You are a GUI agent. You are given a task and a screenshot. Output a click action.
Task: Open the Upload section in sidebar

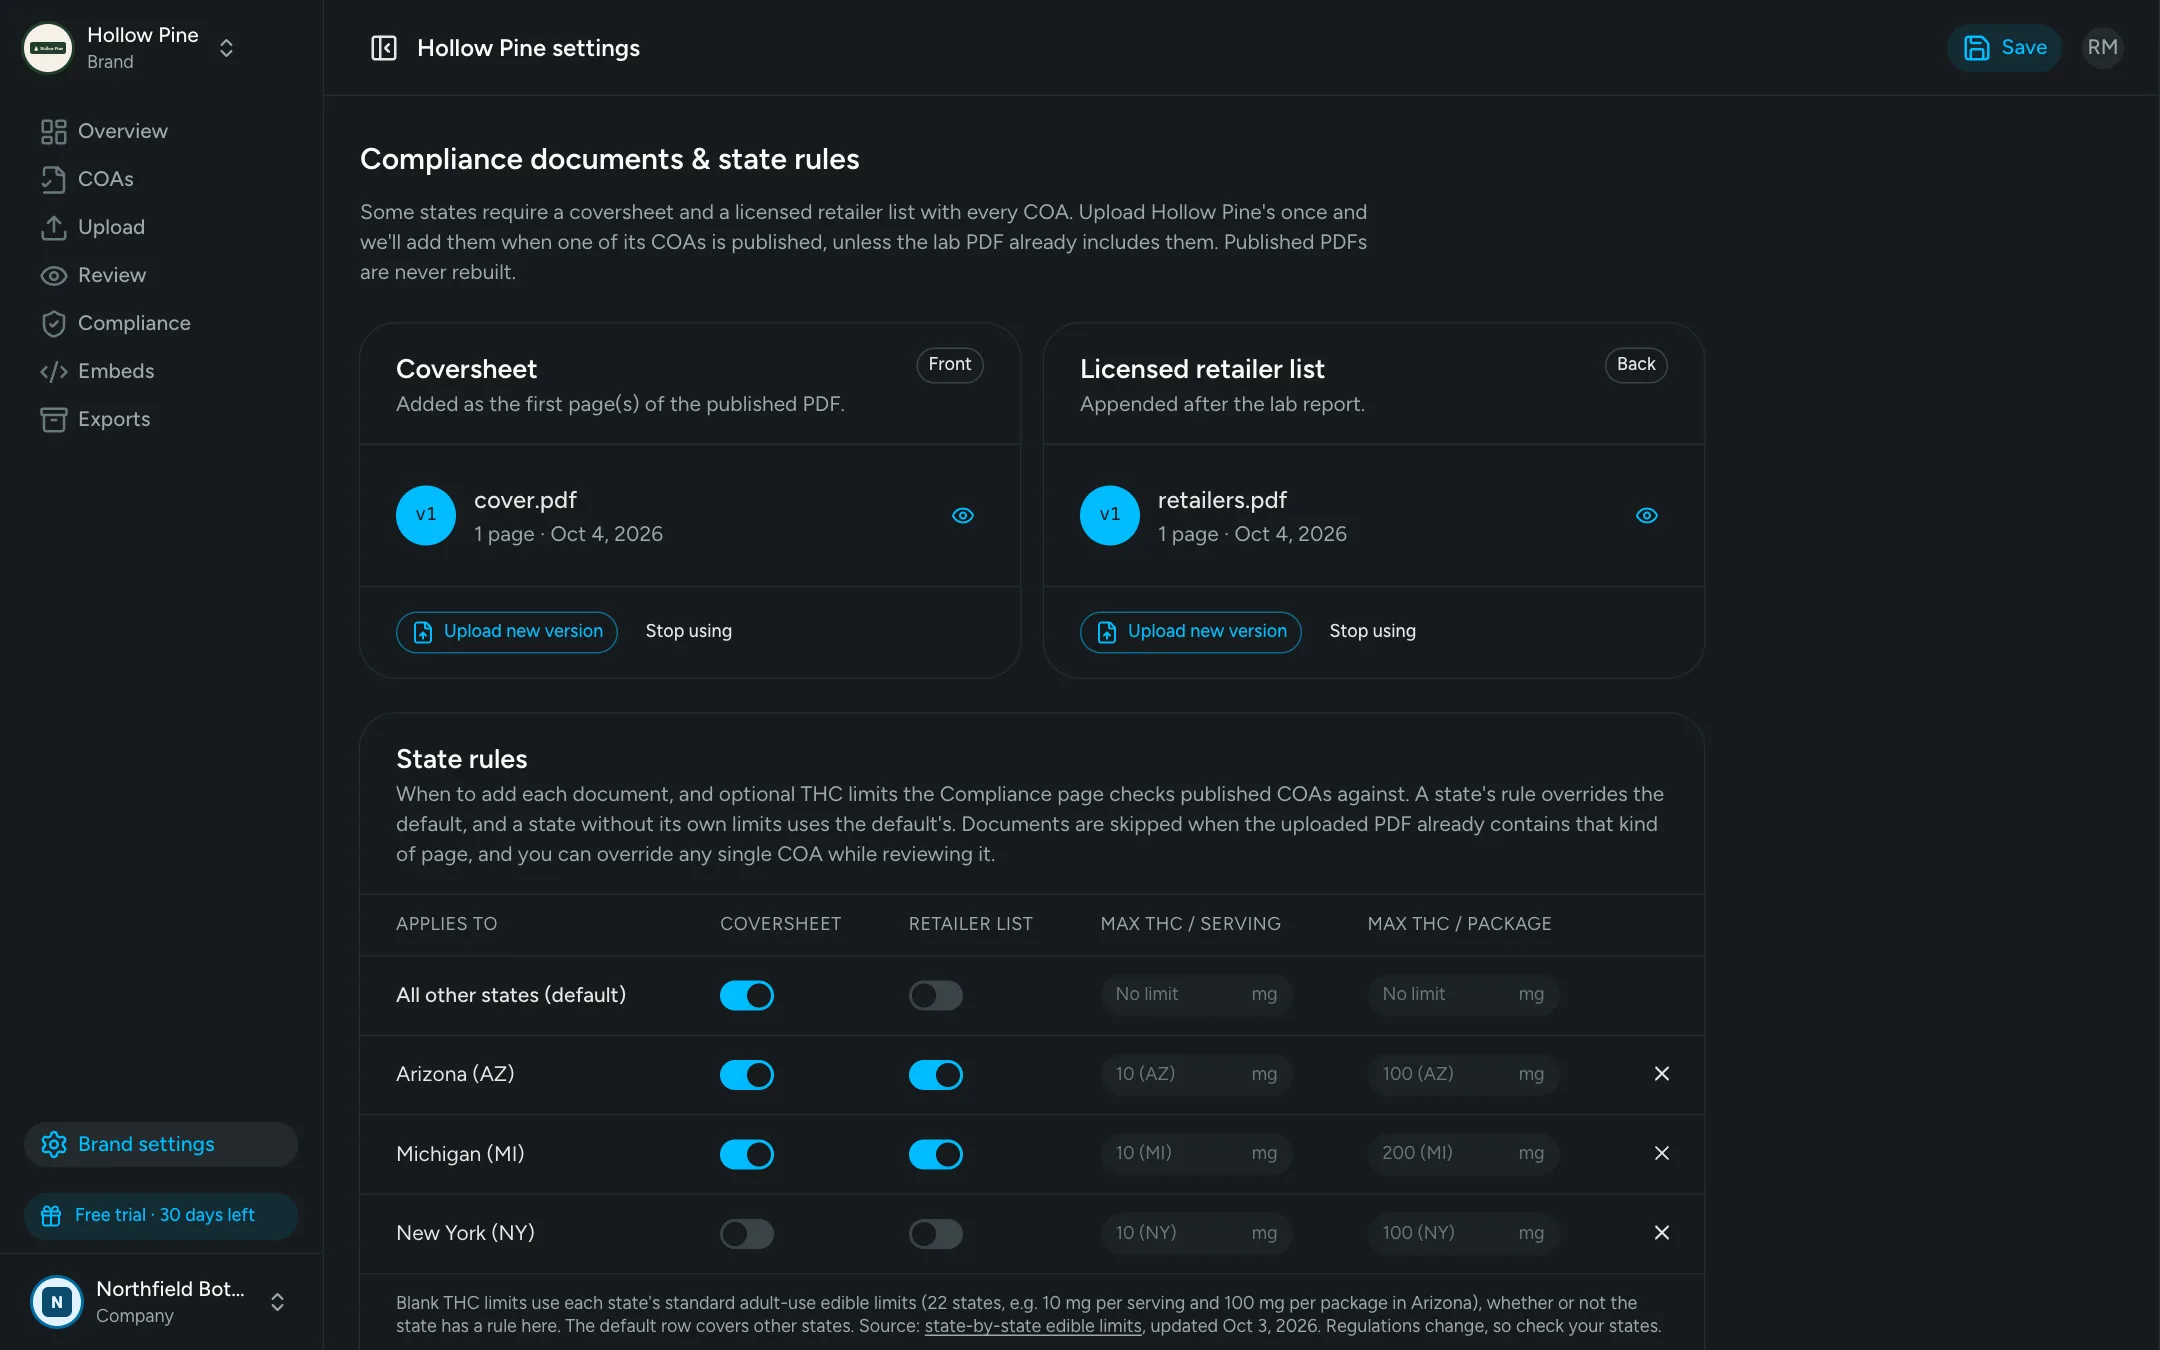click(x=160, y=227)
